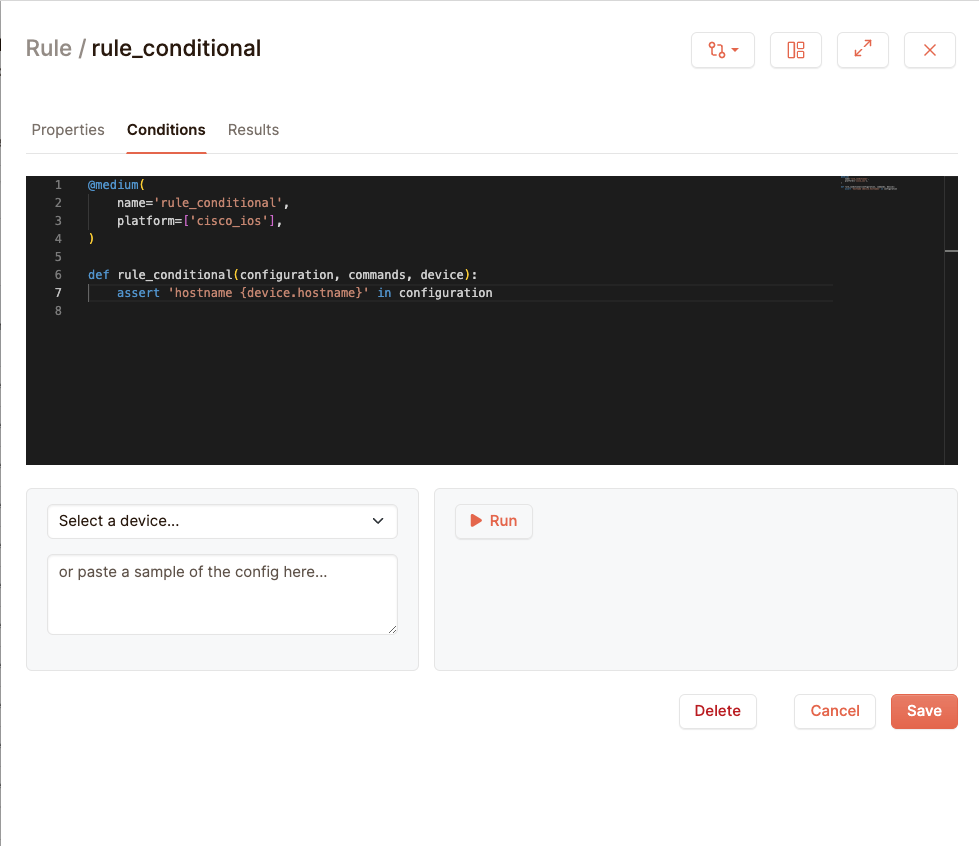Switch to the Properties tab
Viewport: 979px width, 846px height.
pos(68,130)
